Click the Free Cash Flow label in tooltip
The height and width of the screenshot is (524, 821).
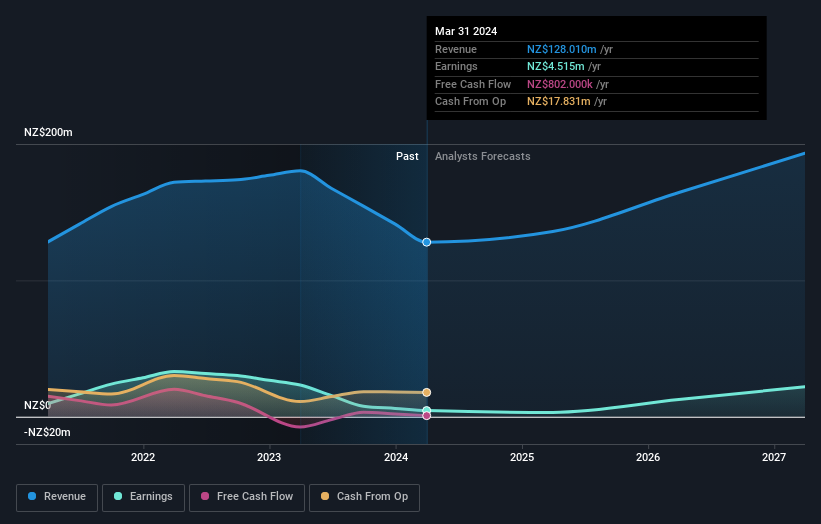point(473,84)
